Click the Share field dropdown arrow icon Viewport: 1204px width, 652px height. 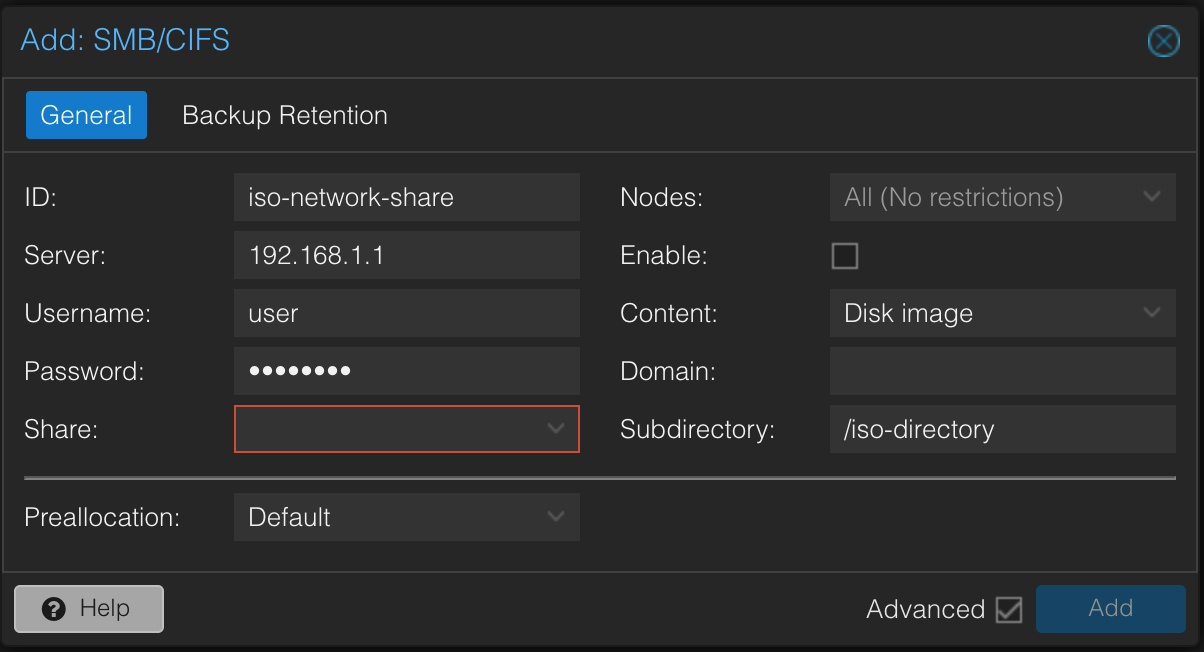point(557,429)
